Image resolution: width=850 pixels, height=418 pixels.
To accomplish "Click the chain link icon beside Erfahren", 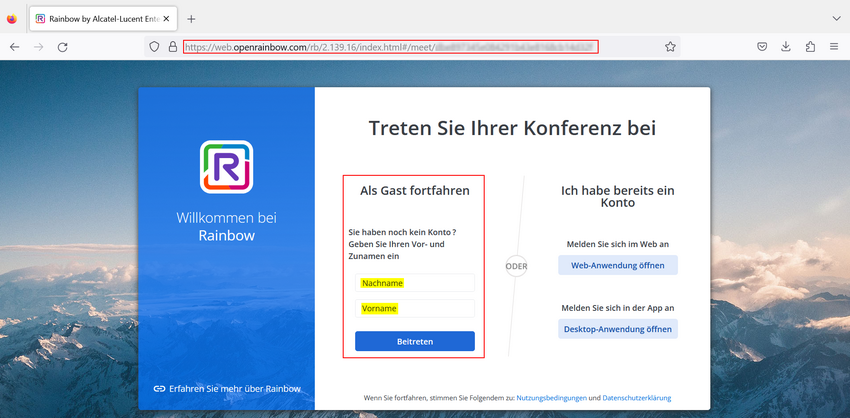I will pyautogui.click(x=159, y=389).
